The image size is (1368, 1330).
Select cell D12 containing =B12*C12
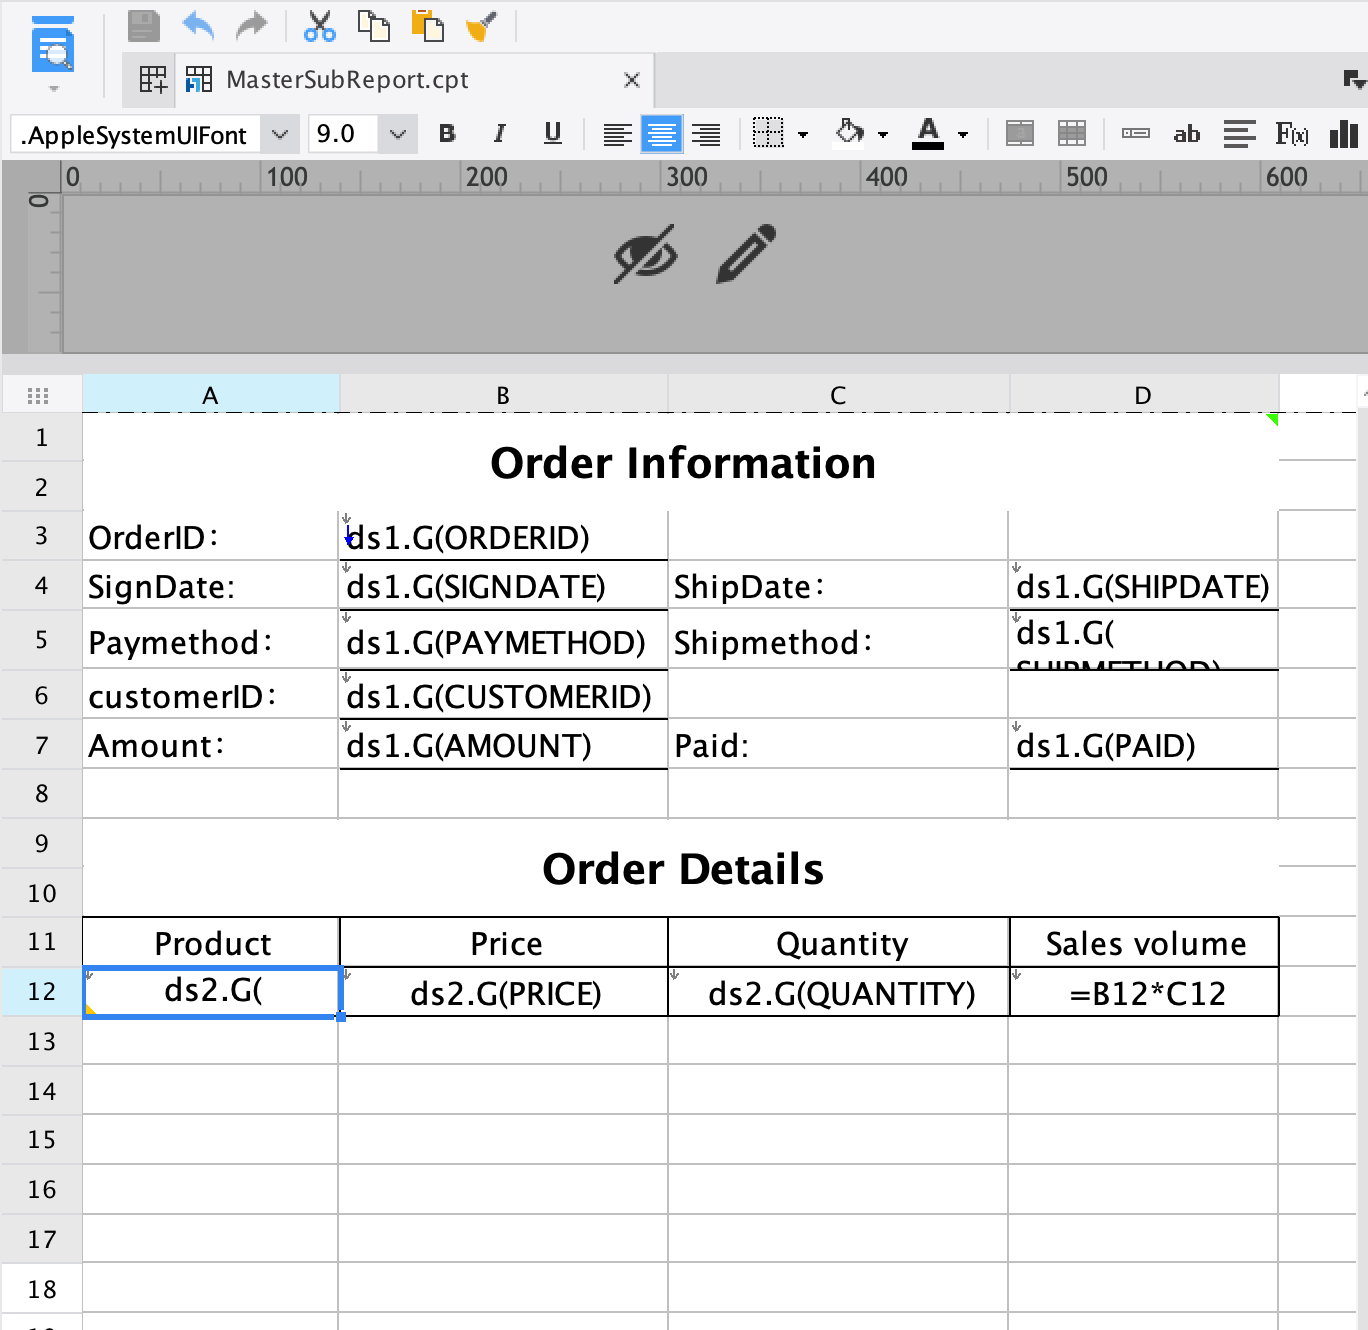[1142, 992]
